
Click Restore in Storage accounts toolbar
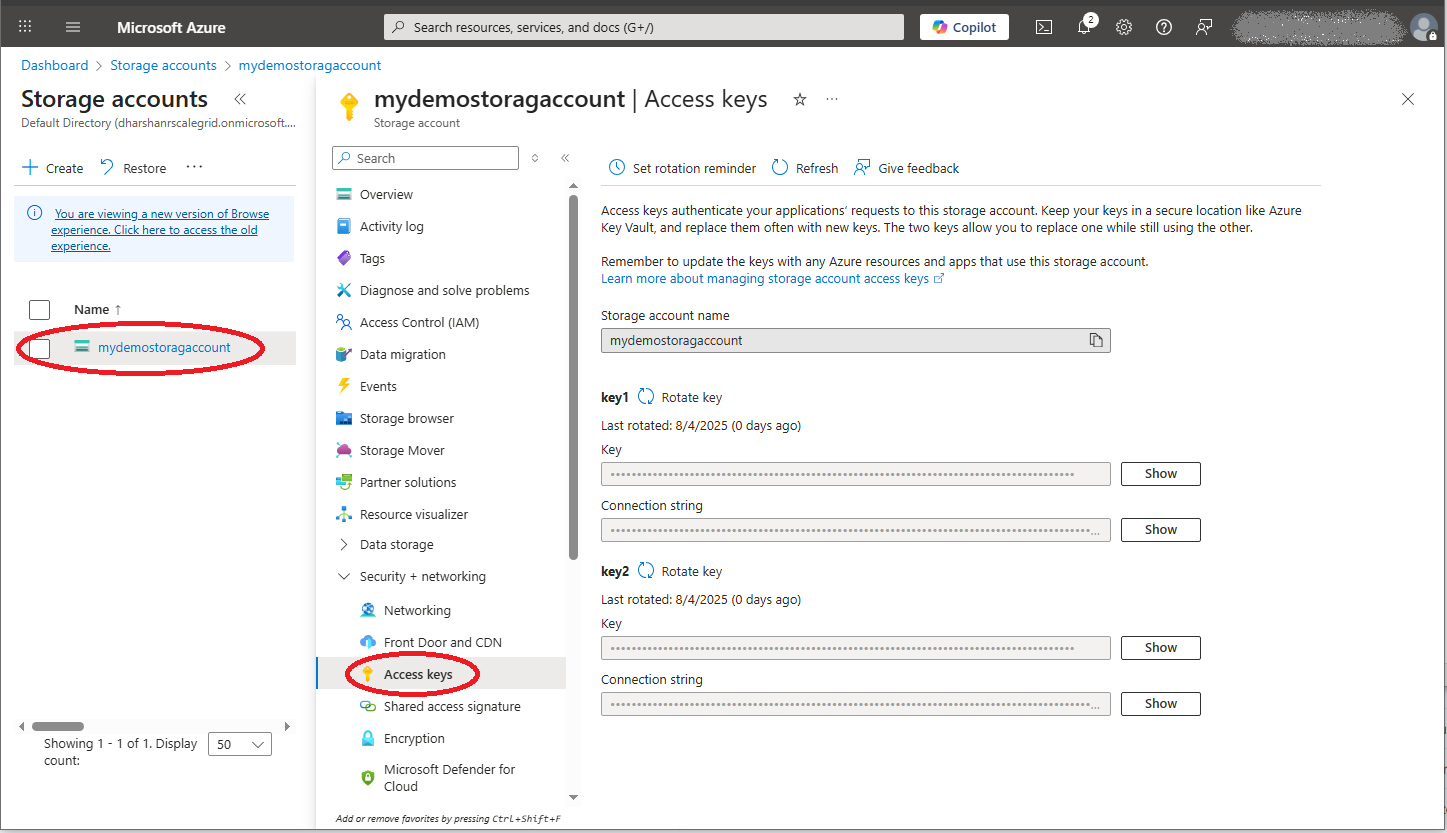(133, 168)
